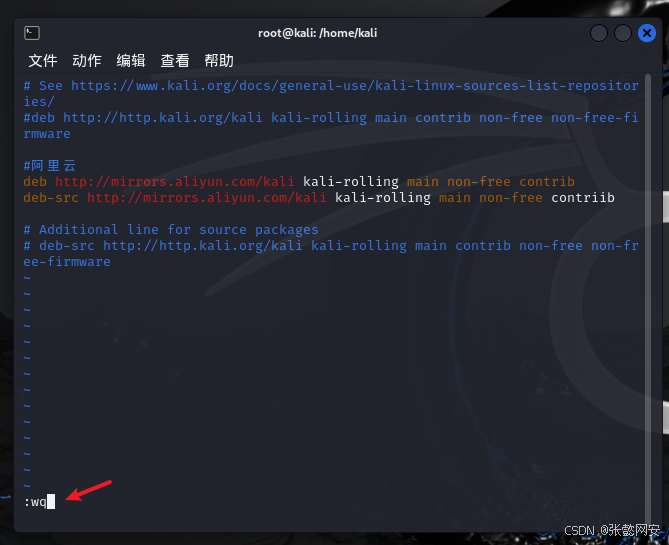Click the :wq command at the bottom

[x=35, y=502]
